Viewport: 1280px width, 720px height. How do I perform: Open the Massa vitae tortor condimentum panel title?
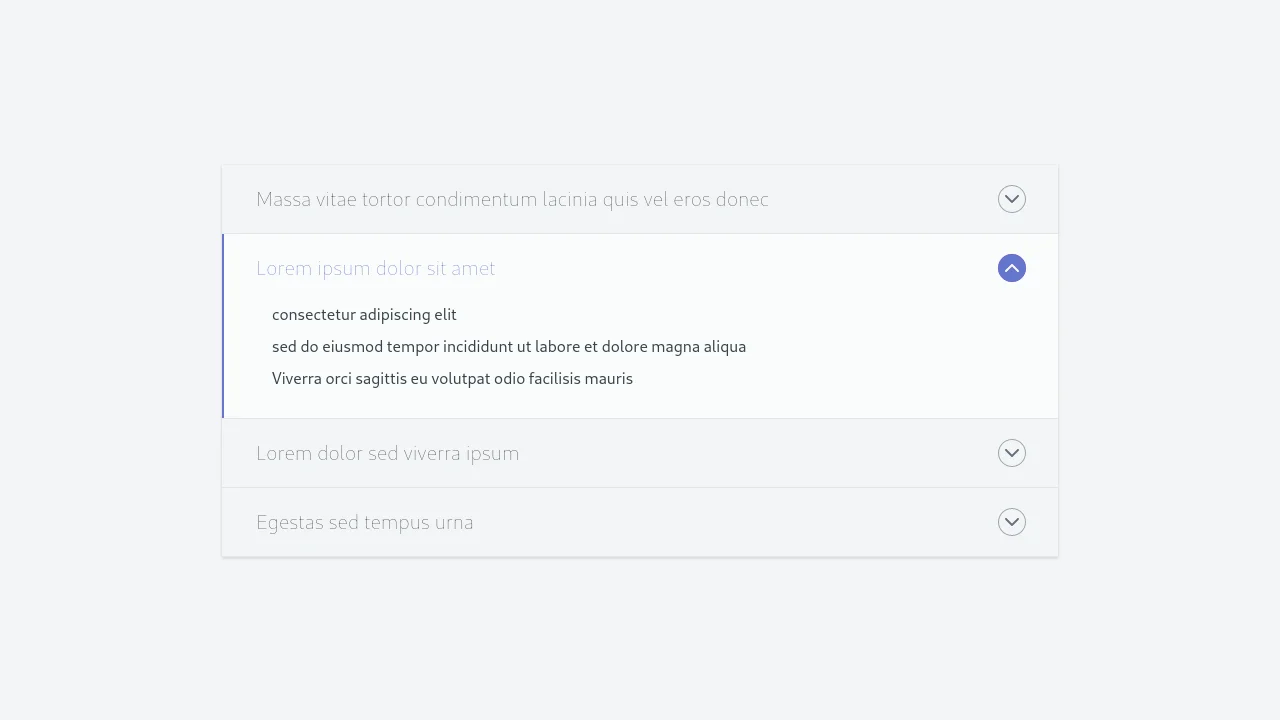point(512,199)
